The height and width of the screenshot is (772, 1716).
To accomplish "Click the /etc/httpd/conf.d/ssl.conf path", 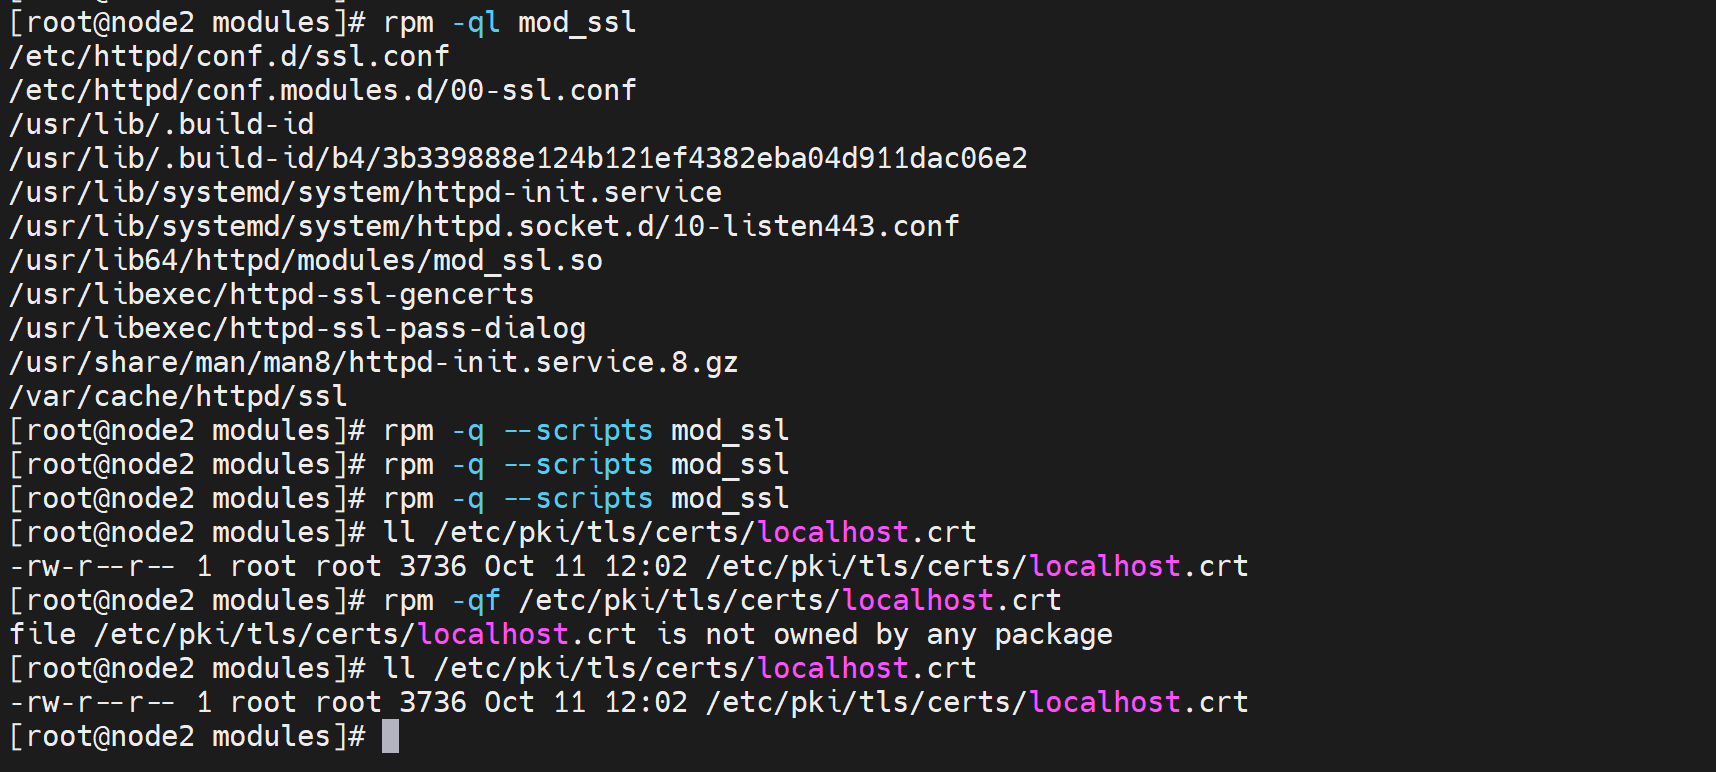I will [229, 56].
